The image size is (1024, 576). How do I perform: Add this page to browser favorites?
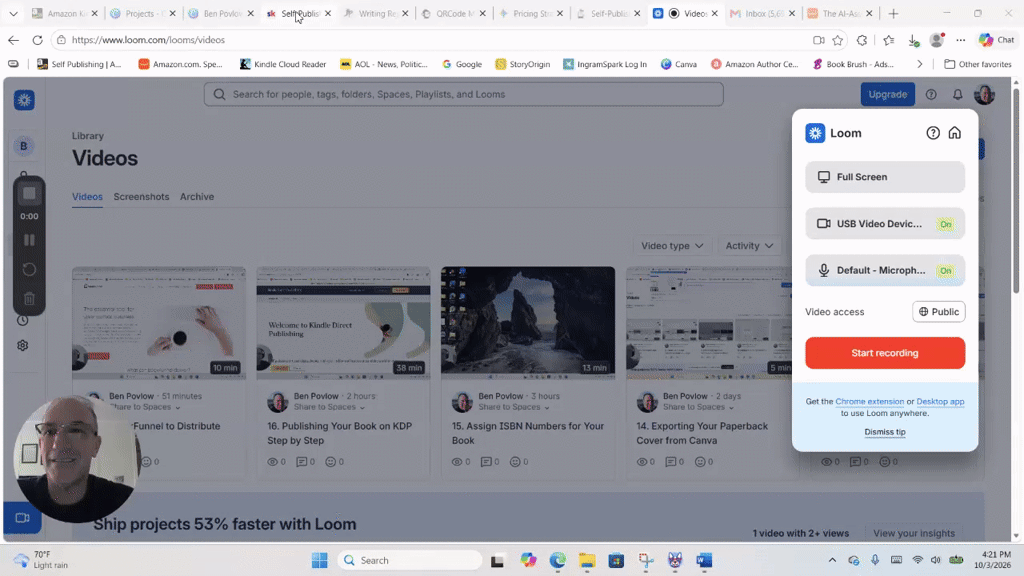[x=838, y=40]
